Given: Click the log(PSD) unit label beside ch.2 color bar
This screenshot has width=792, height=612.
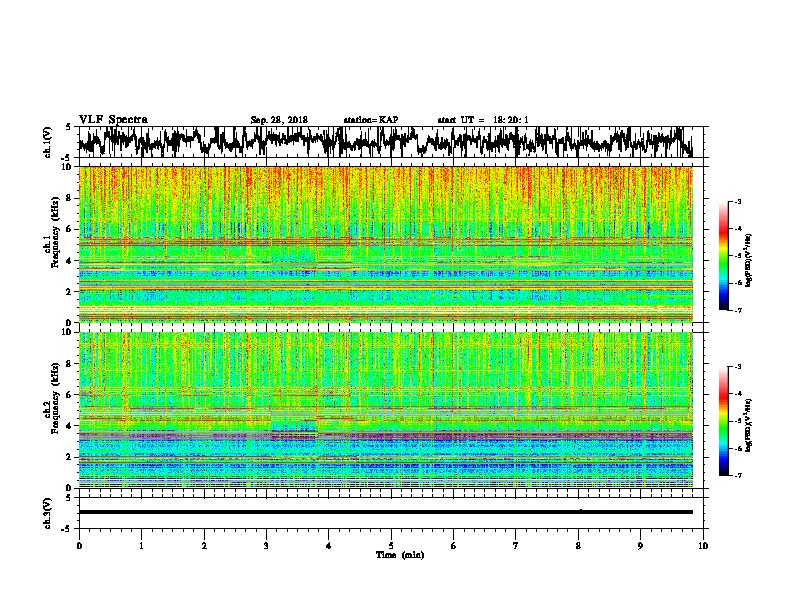Looking at the screenshot, I should coord(749,425).
